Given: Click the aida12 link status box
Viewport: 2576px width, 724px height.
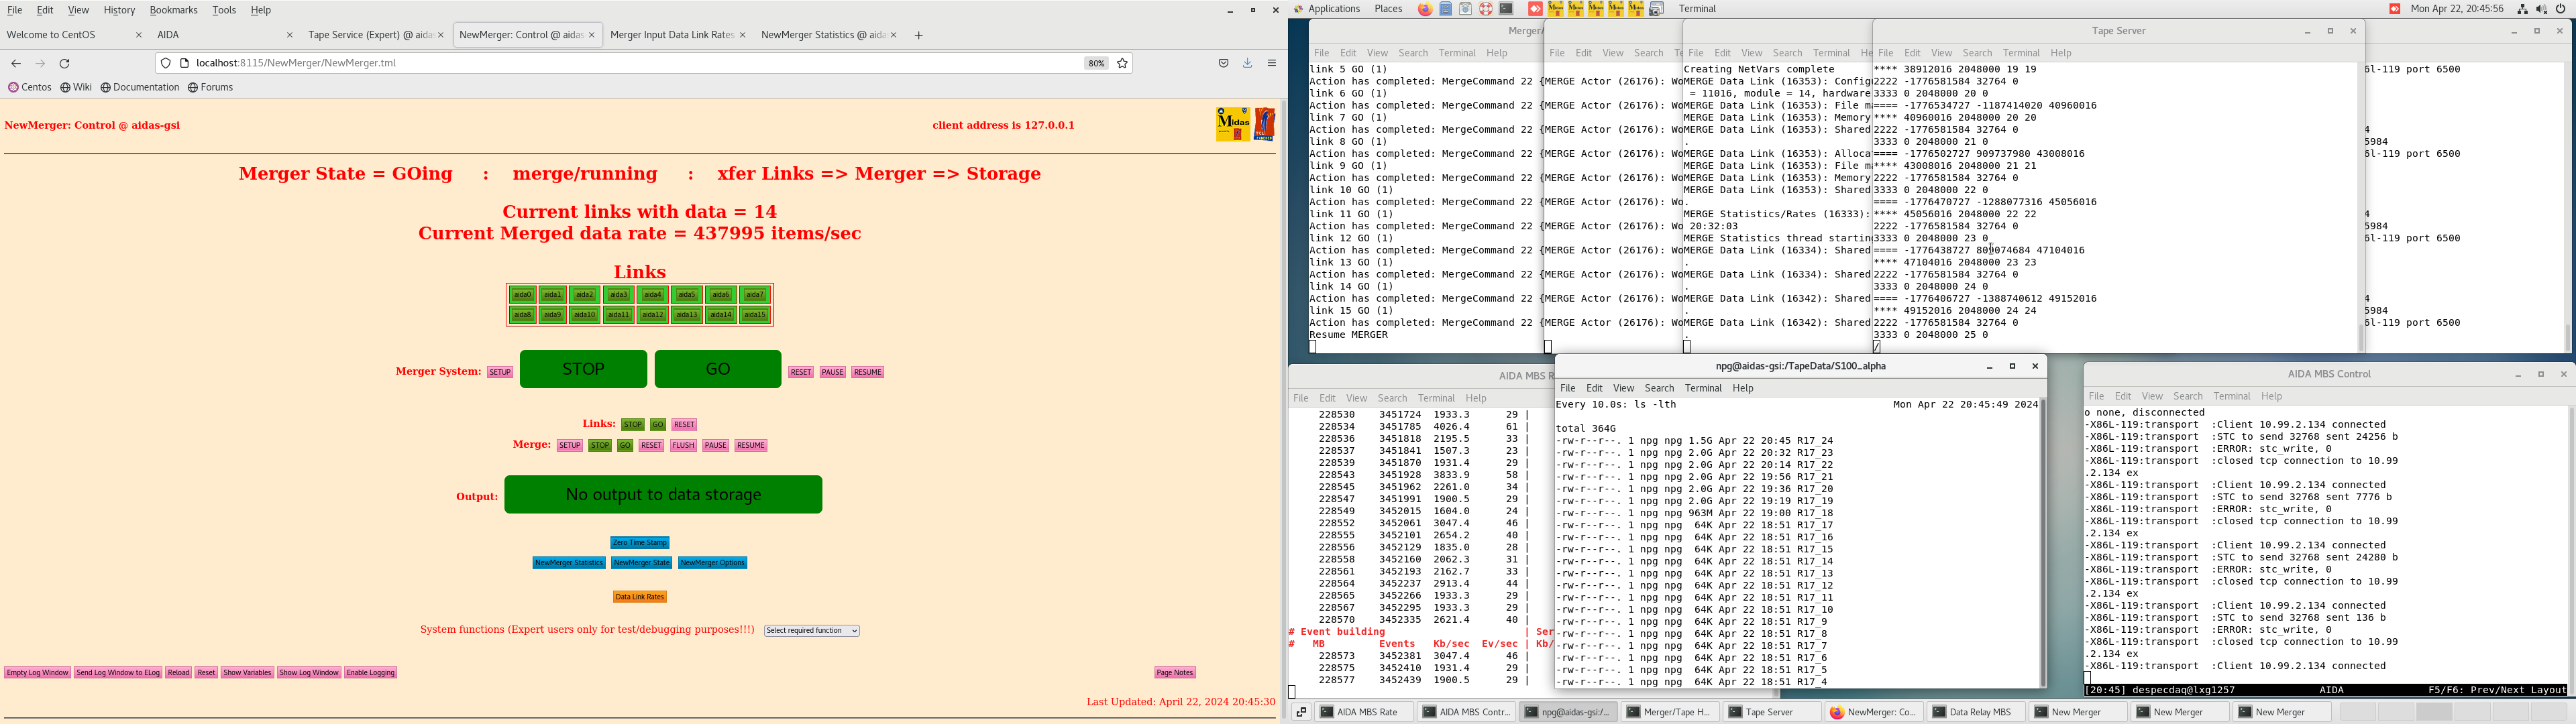Looking at the screenshot, I should [x=653, y=315].
